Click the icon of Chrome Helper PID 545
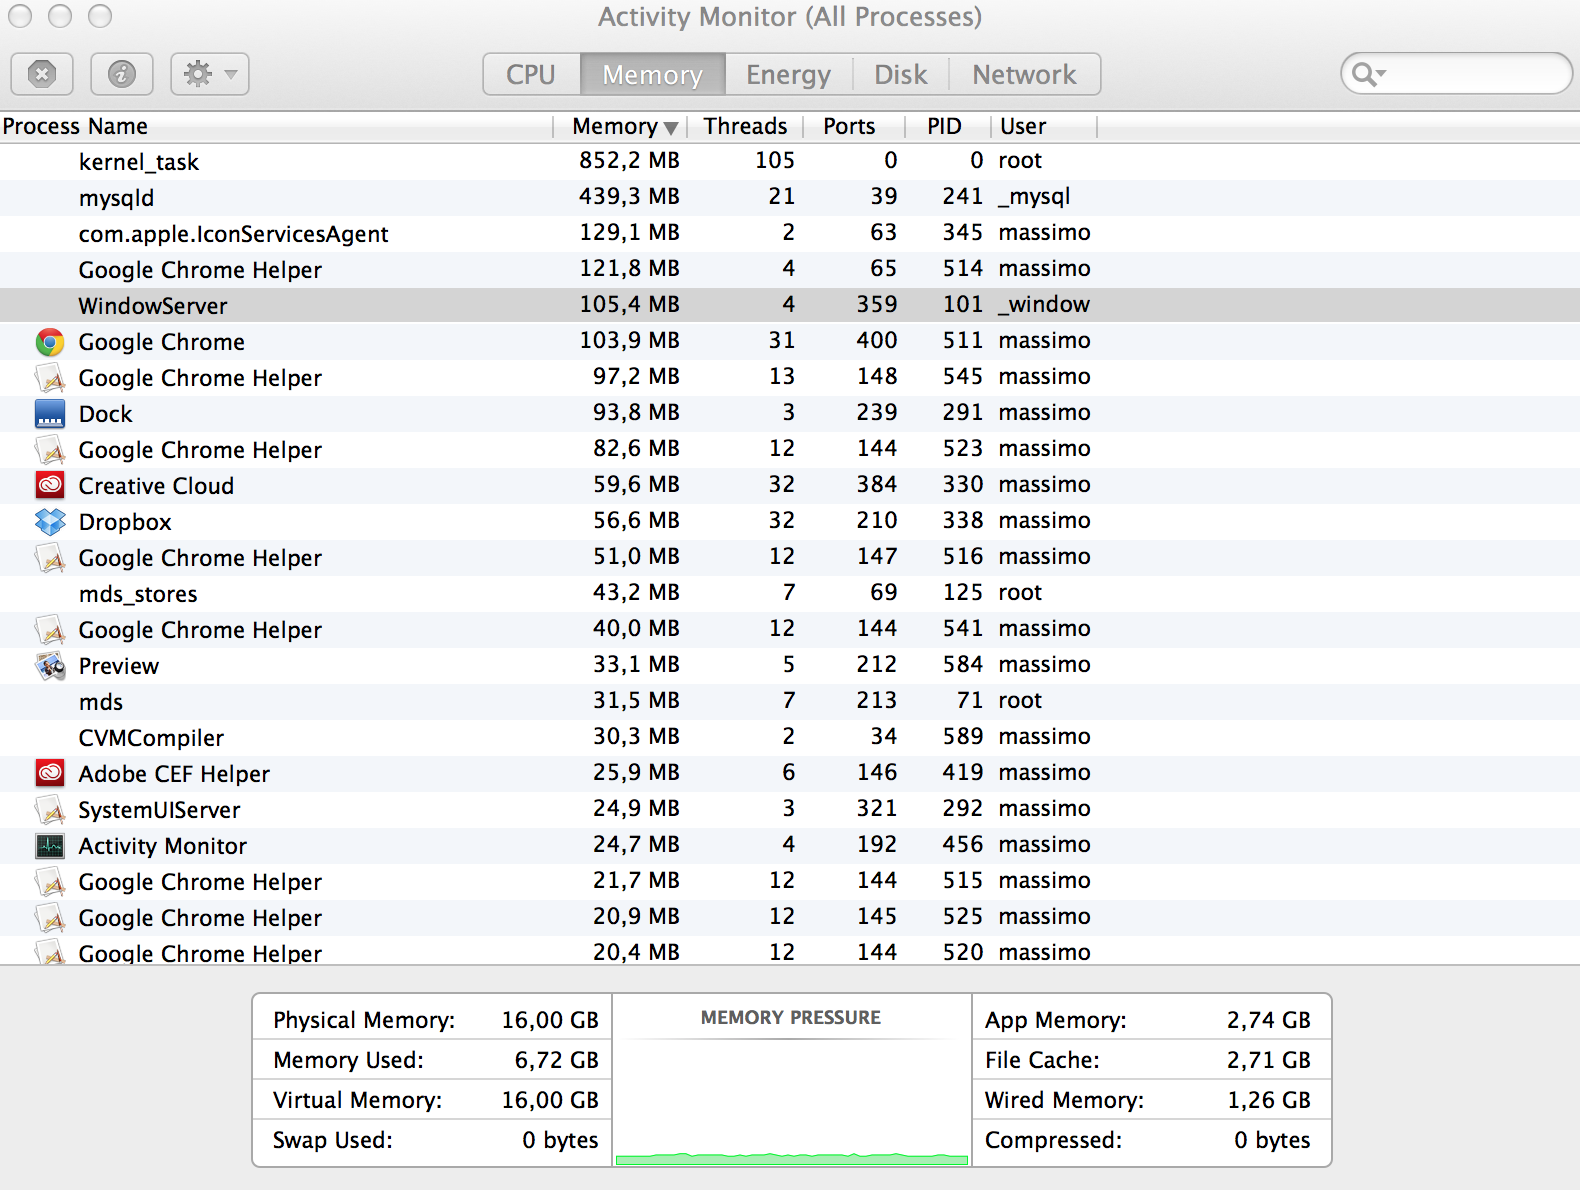This screenshot has height=1190, width=1580. (x=50, y=378)
